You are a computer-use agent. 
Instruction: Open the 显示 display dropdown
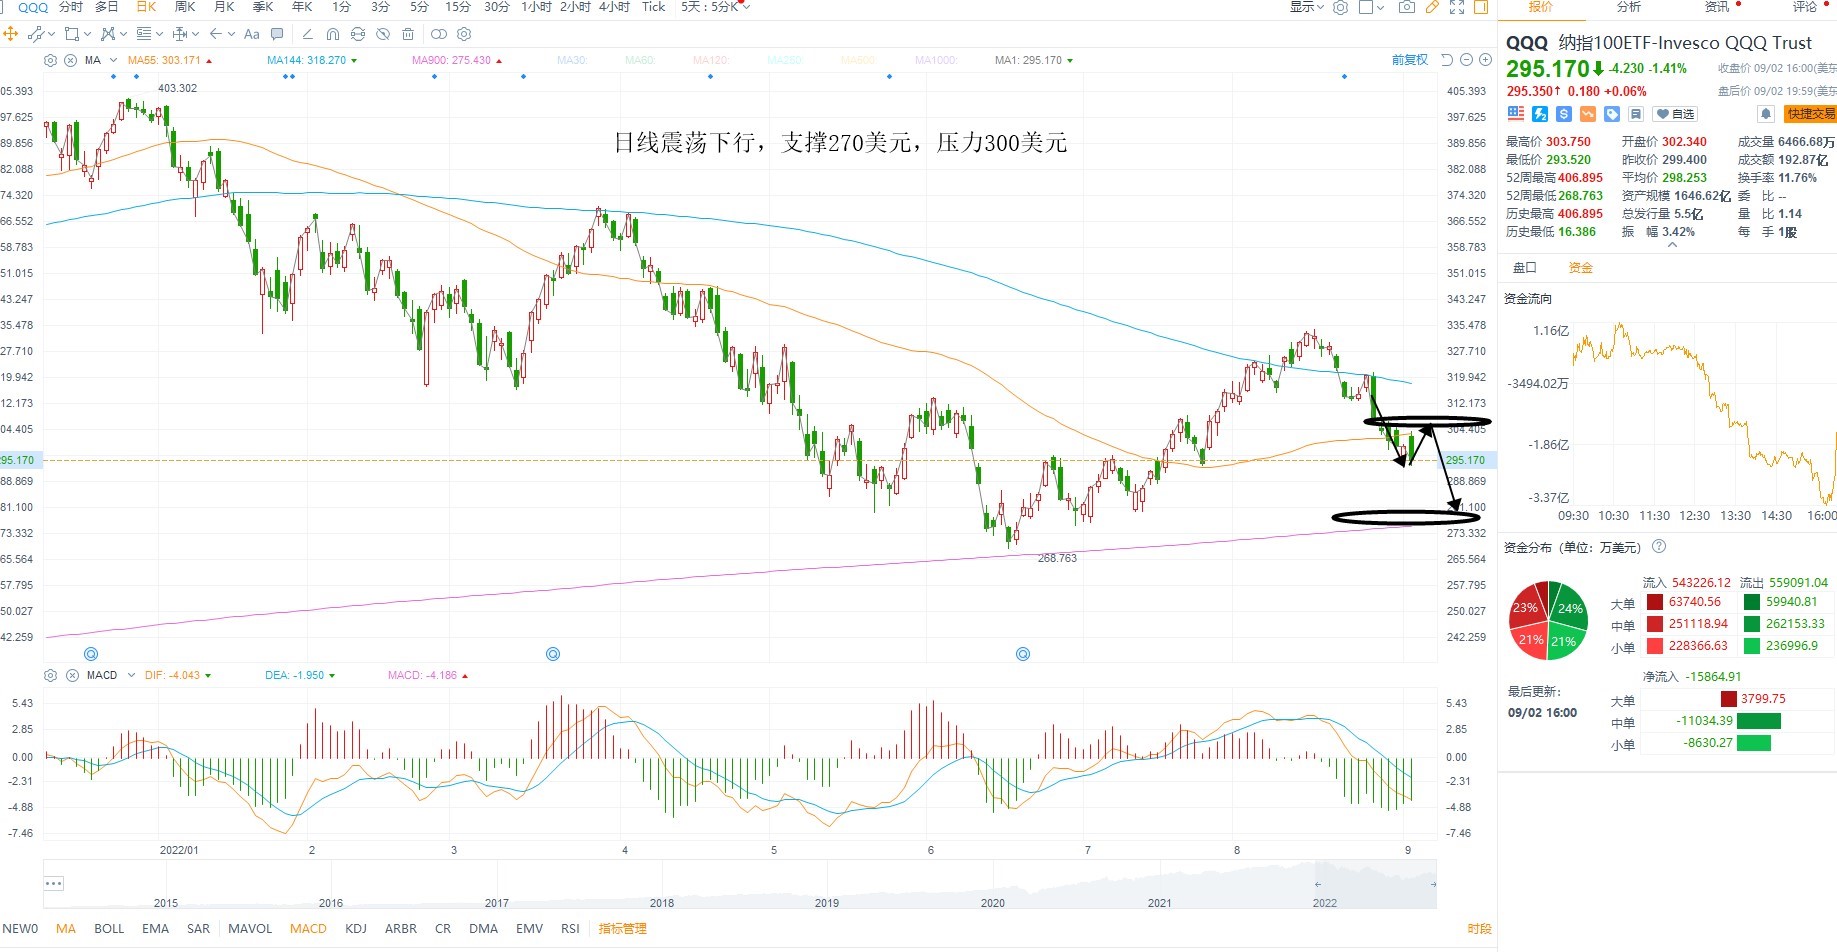coord(1306,7)
